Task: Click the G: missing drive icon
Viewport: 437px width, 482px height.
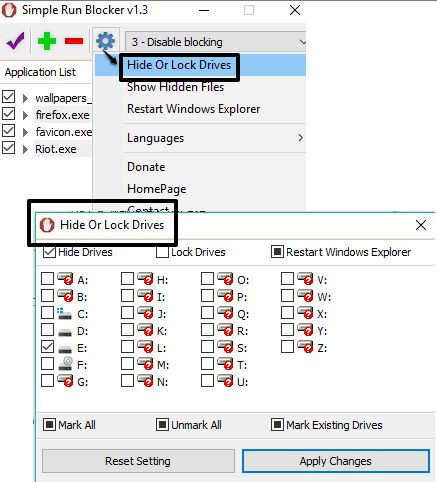Action: coord(65,381)
